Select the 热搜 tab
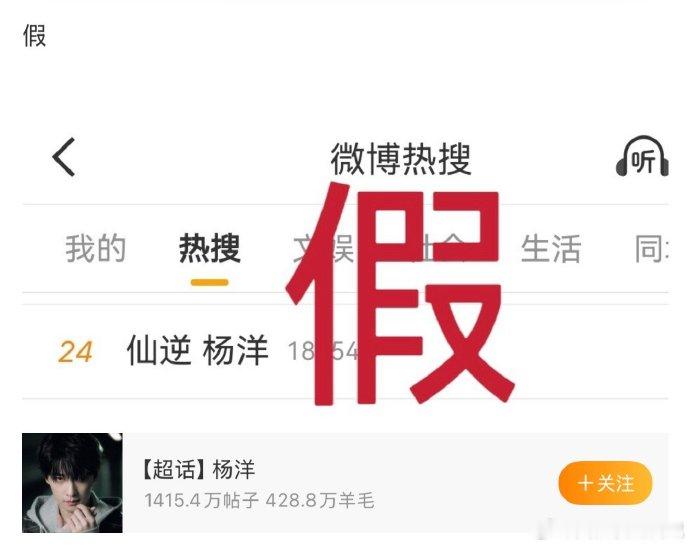This screenshot has height=546, width=690. tap(209, 249)
